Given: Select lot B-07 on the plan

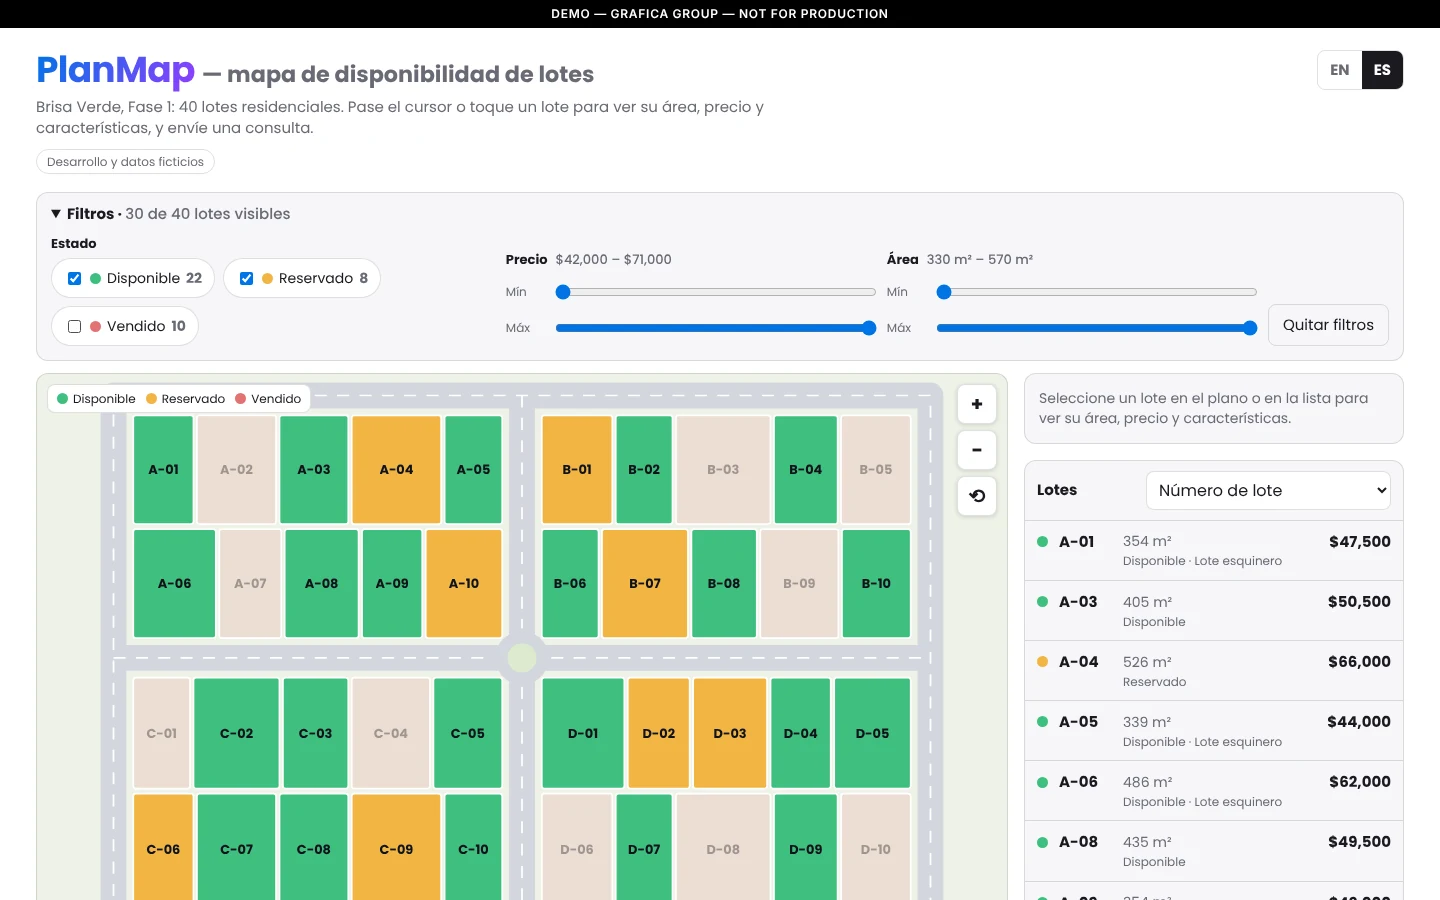Looking at the screenshot, I should click(x=645, y=584).
